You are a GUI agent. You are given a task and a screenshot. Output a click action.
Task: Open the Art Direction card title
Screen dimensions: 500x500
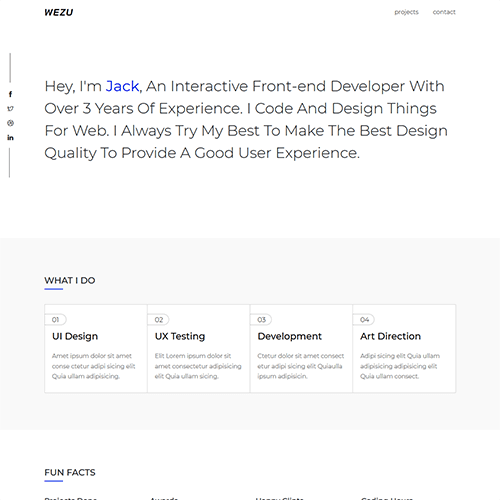point(390,336)
